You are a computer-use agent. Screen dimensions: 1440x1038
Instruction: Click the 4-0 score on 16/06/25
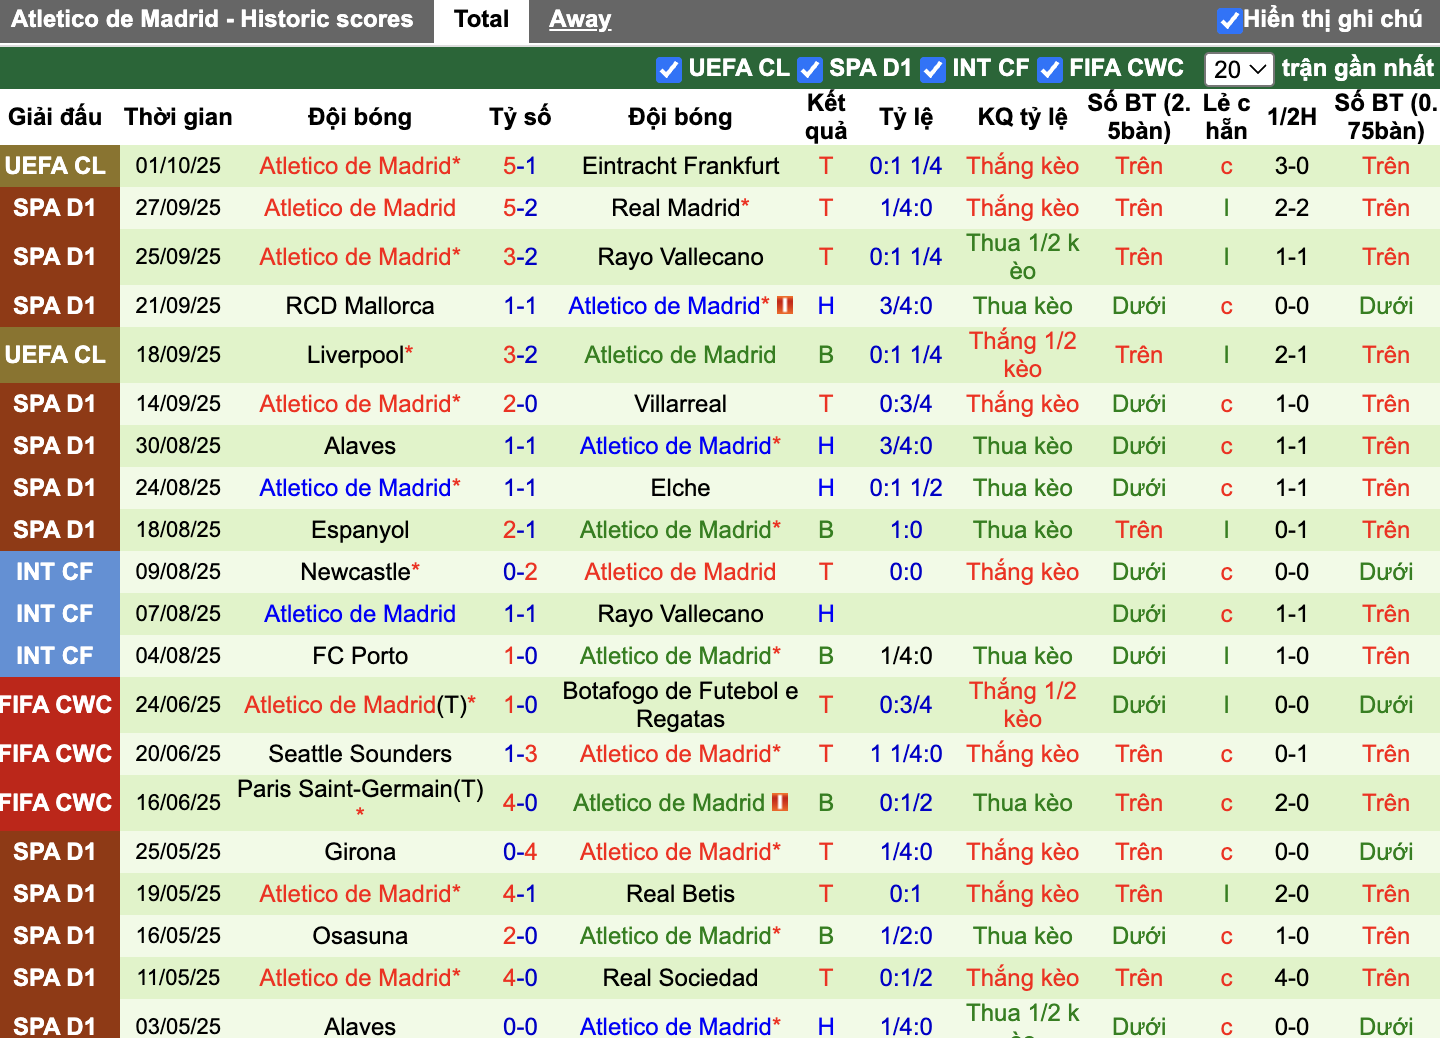click(520, 803)
